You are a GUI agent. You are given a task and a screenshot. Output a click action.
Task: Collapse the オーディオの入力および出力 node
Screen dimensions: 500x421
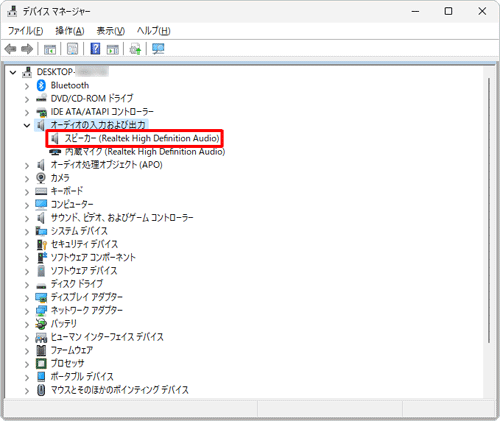pyautogui.click(x=27, y=125)
